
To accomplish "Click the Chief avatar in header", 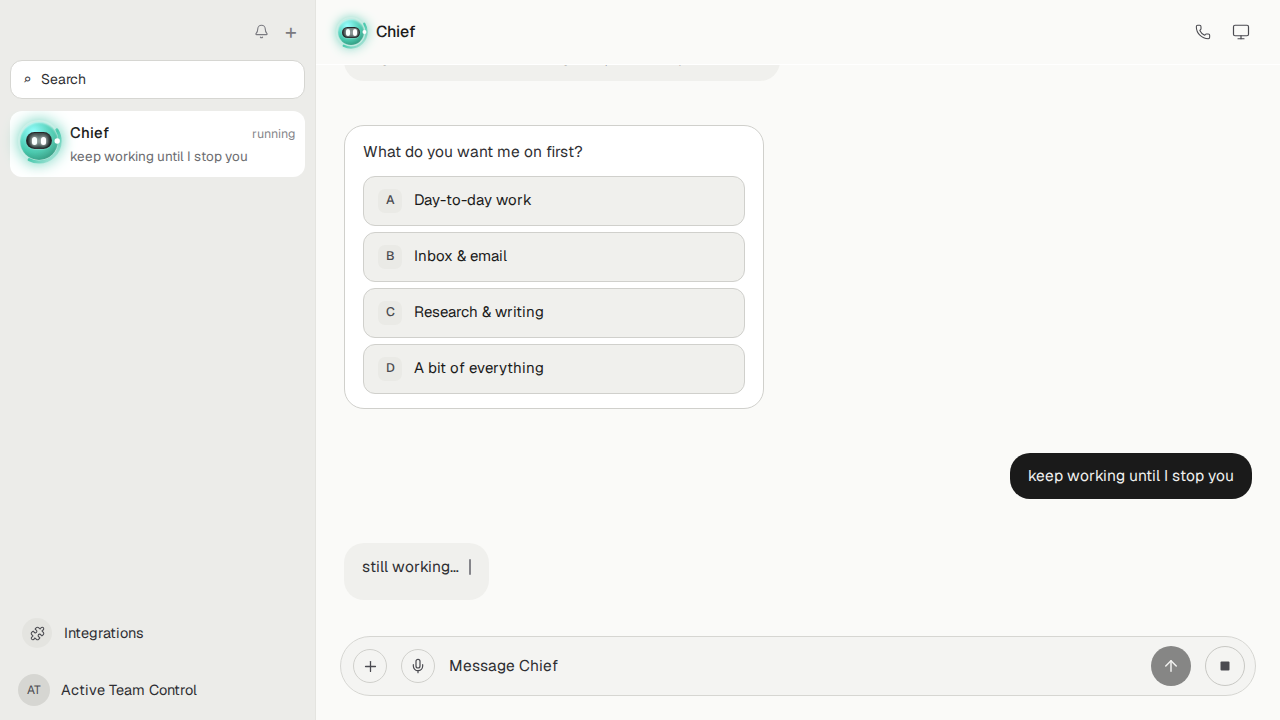I will pyautogui.click(x=351, y=32).
